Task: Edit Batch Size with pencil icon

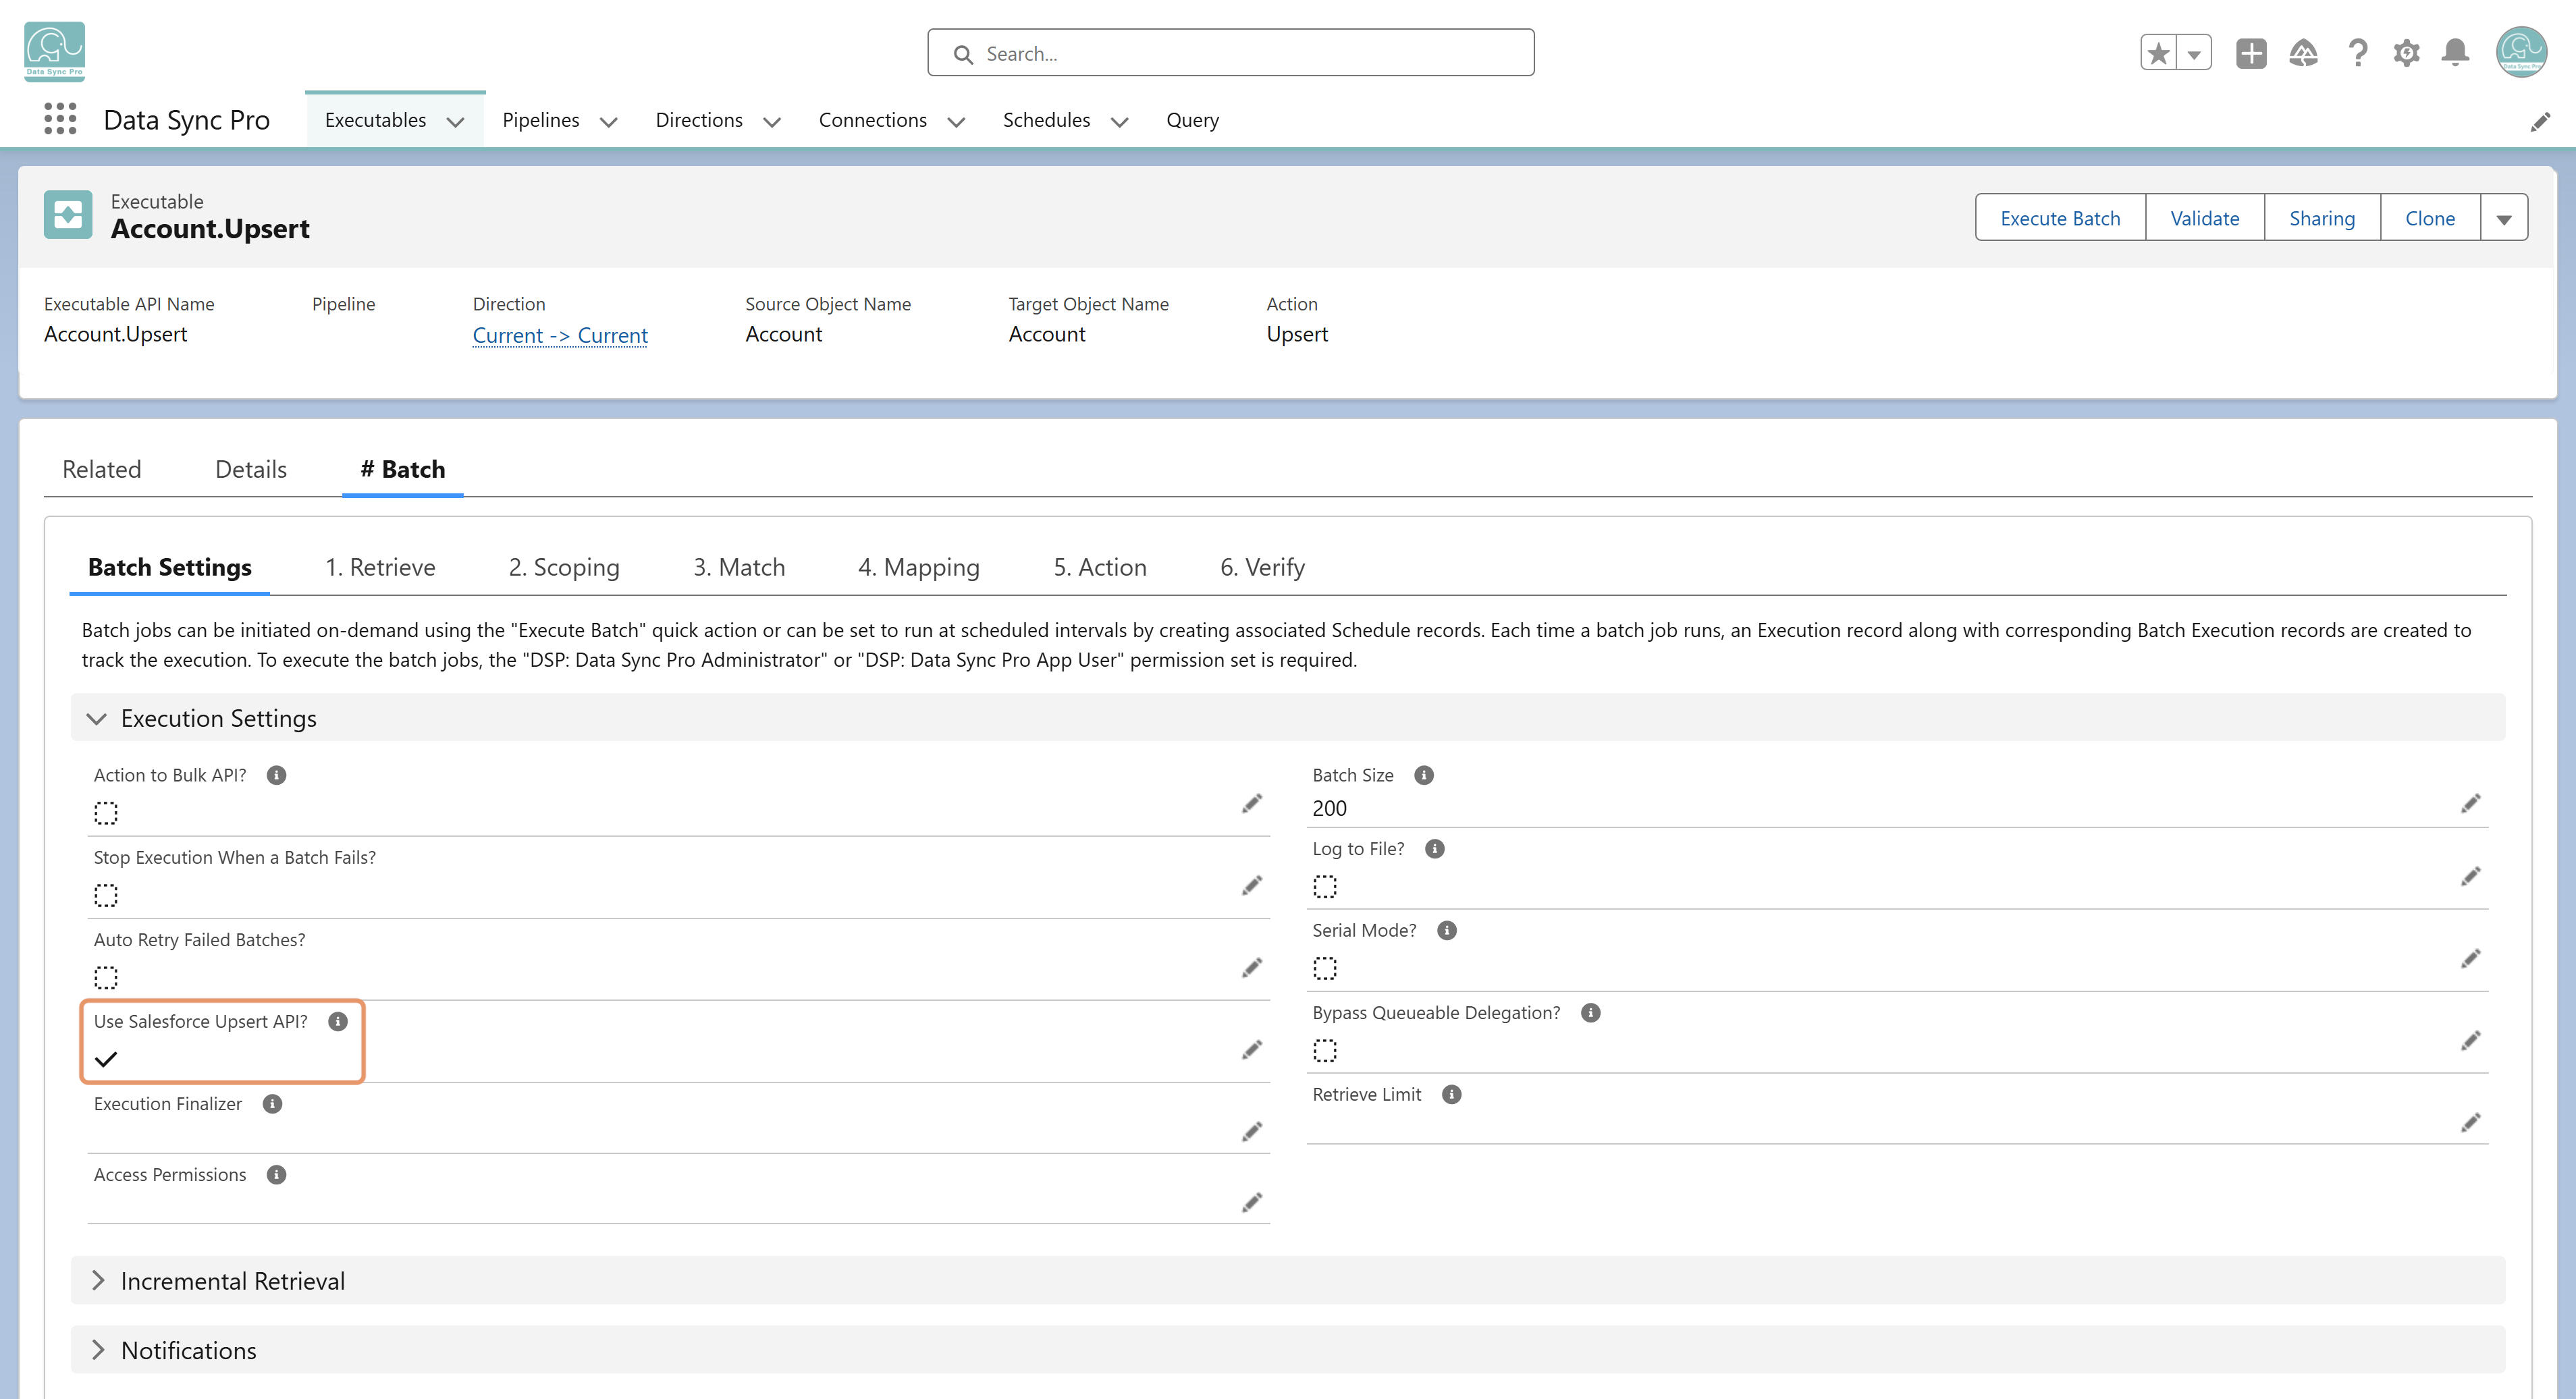Action: tap(2470, 803)
